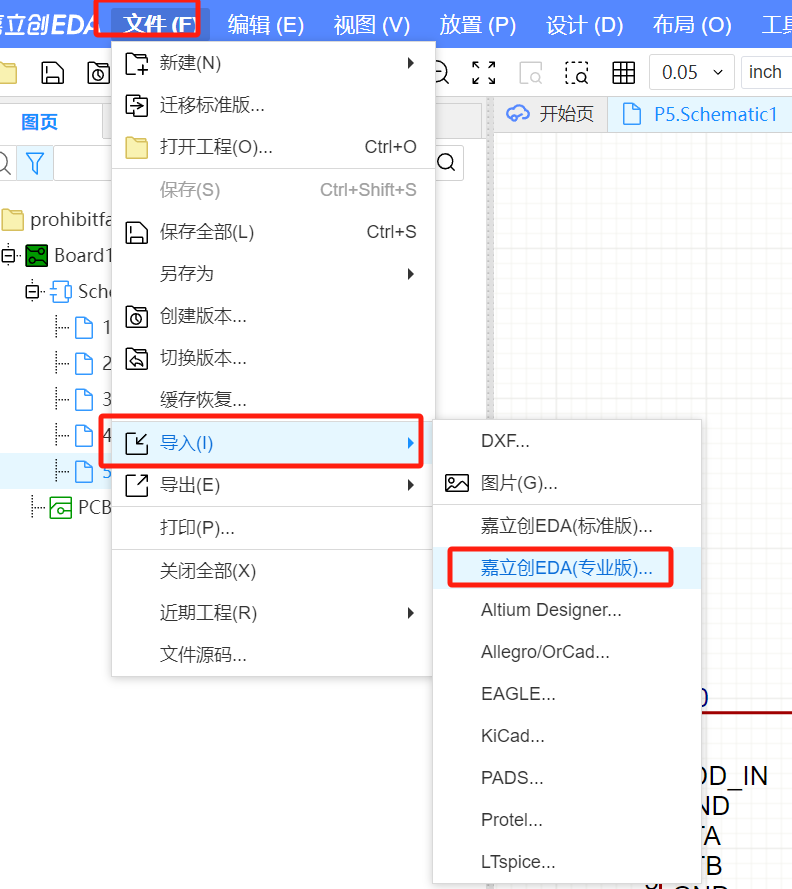
Task: Click the filter text input field
Action: [83, 163]
